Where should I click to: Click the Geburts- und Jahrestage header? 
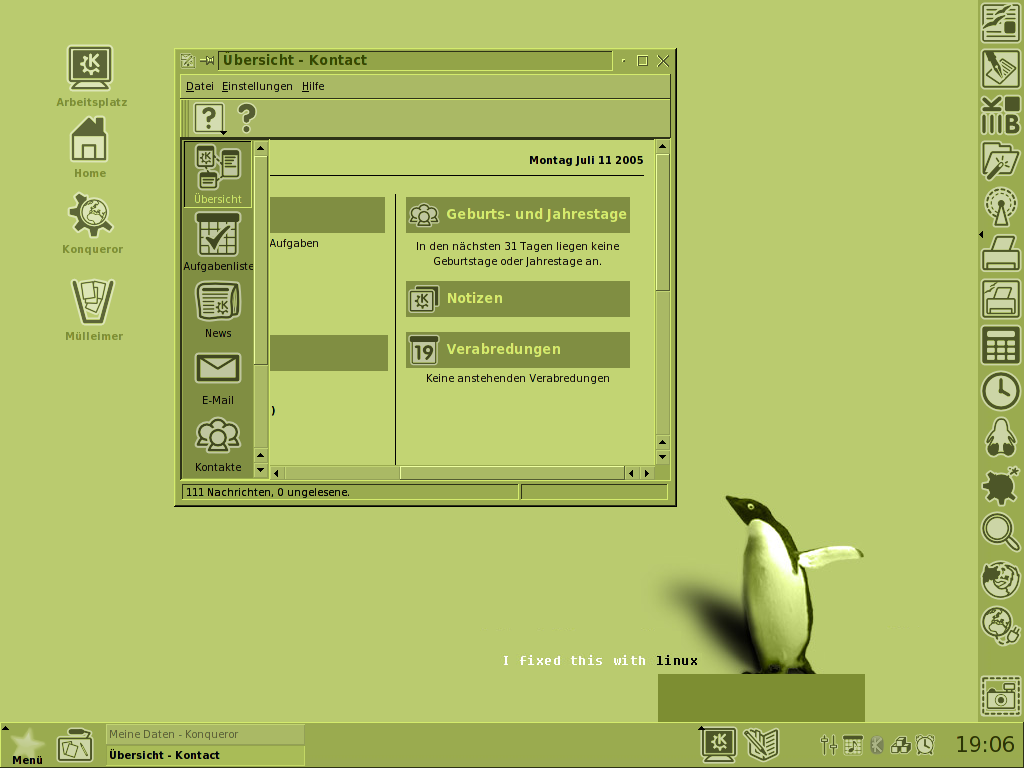click(518, 215)
